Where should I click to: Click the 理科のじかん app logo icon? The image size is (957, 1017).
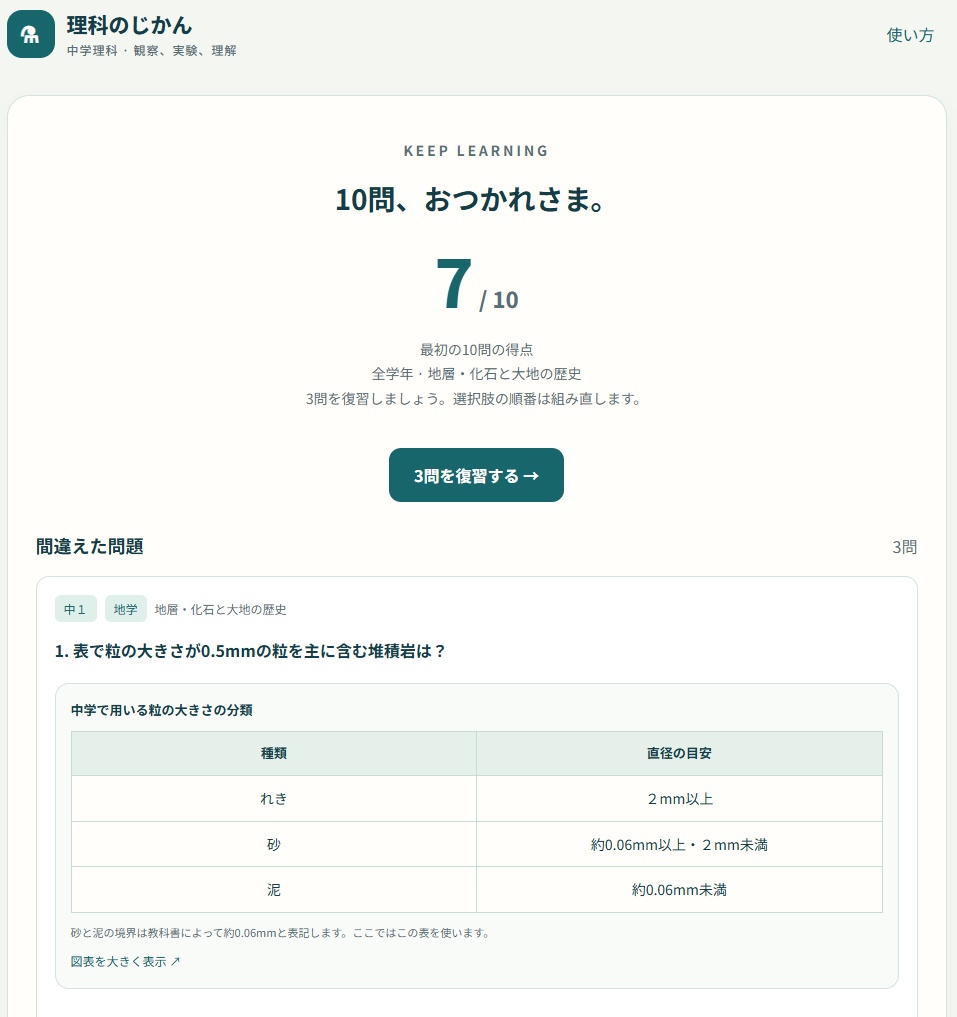30,34
